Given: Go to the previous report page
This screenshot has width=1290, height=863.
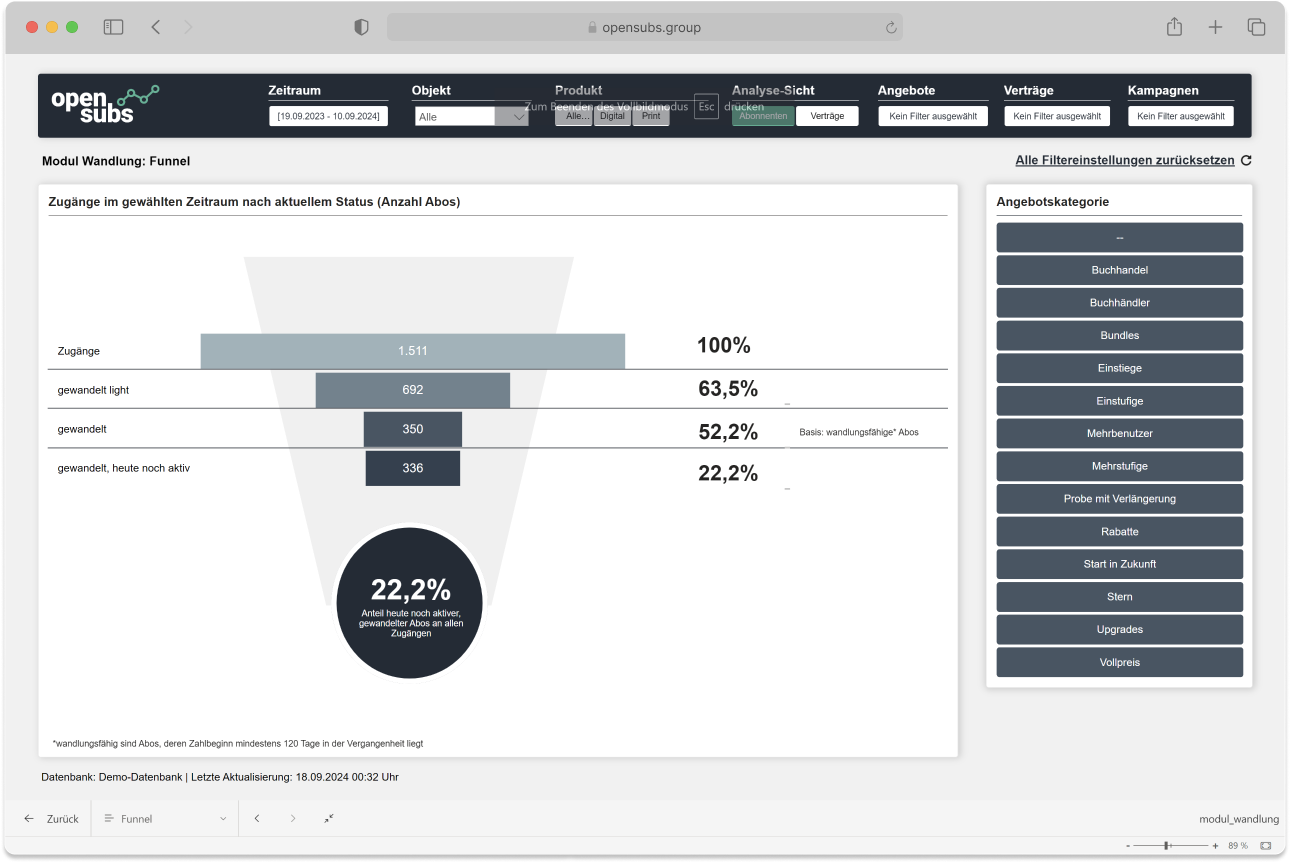Looking at the screenshot, I should click(257, 818).
